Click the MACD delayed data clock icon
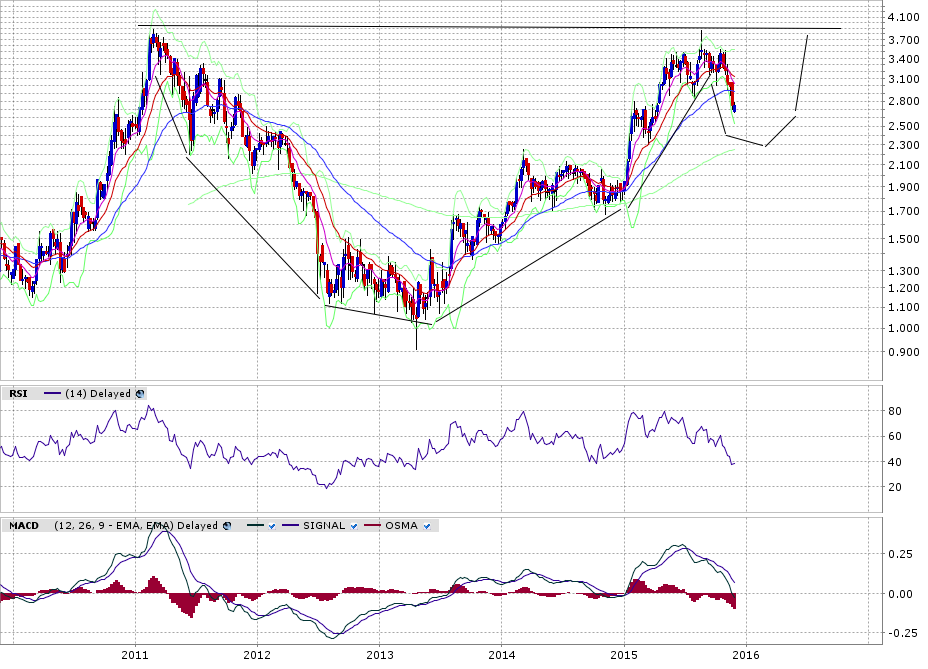 [227, 525]
